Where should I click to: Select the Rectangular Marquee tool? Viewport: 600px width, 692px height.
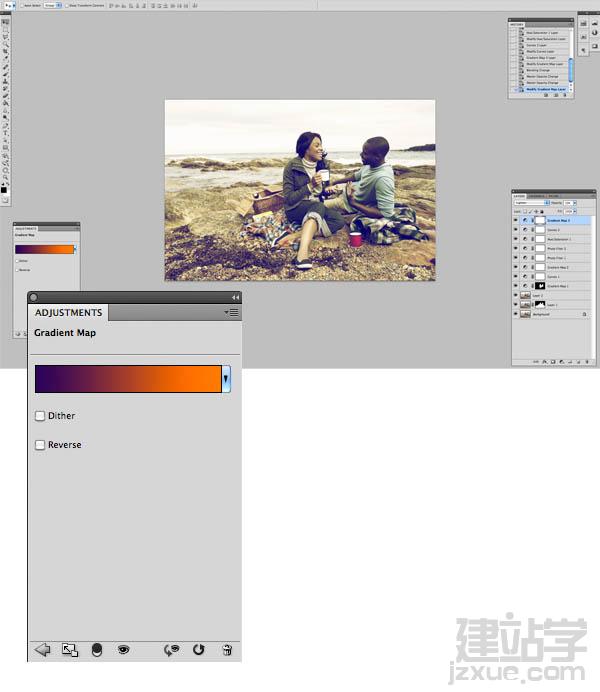(x=5, y=29)
